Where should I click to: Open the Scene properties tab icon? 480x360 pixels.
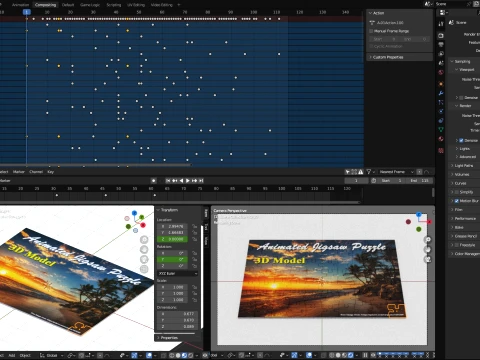[441, 63]
